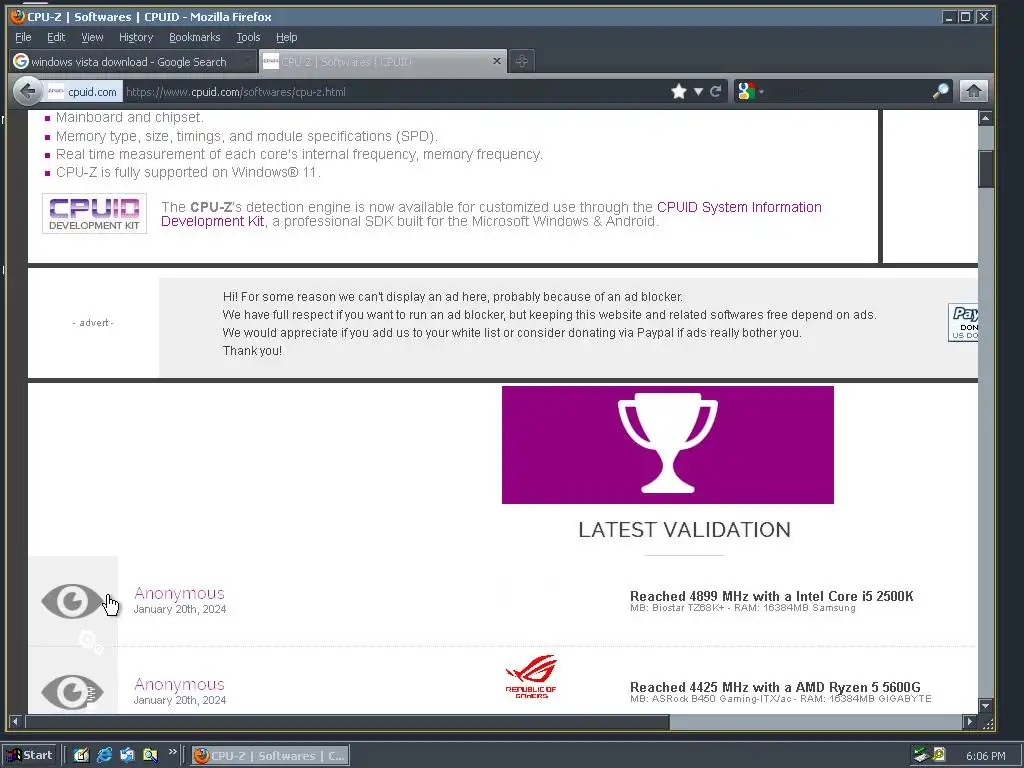Open the URL history dropdown arrow
Screen dimensions: 1024x768
(x=698, y=91)
